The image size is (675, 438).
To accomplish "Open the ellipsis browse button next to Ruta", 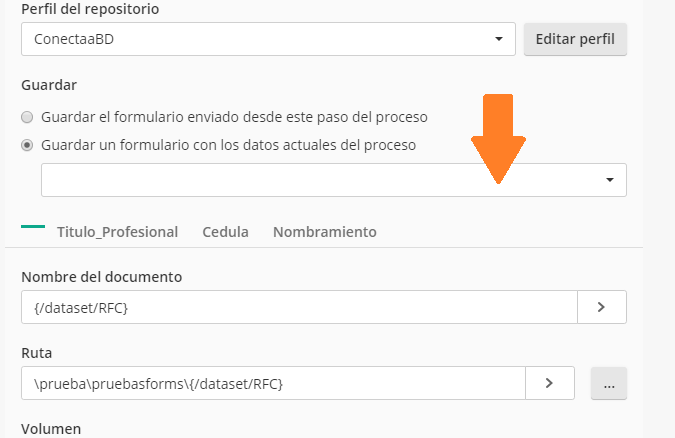I will 609,383.
